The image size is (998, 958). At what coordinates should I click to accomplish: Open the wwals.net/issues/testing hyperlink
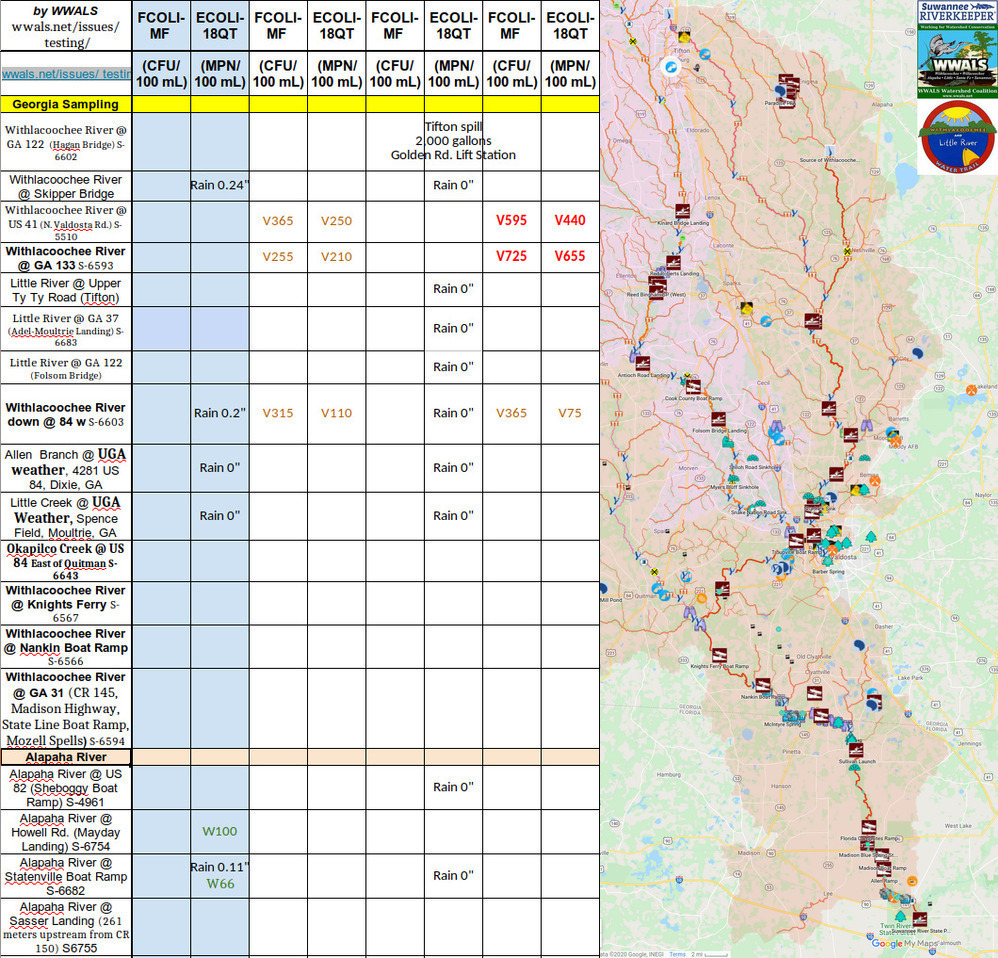[66, 74]
